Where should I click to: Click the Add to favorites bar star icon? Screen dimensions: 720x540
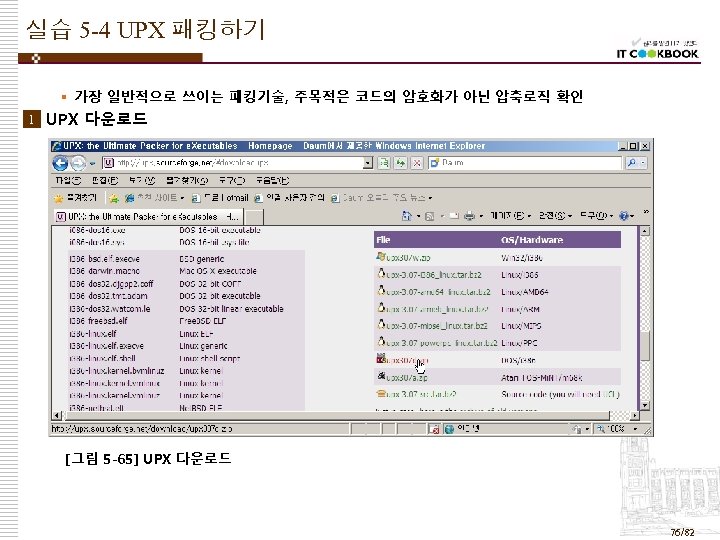point(114,198)
